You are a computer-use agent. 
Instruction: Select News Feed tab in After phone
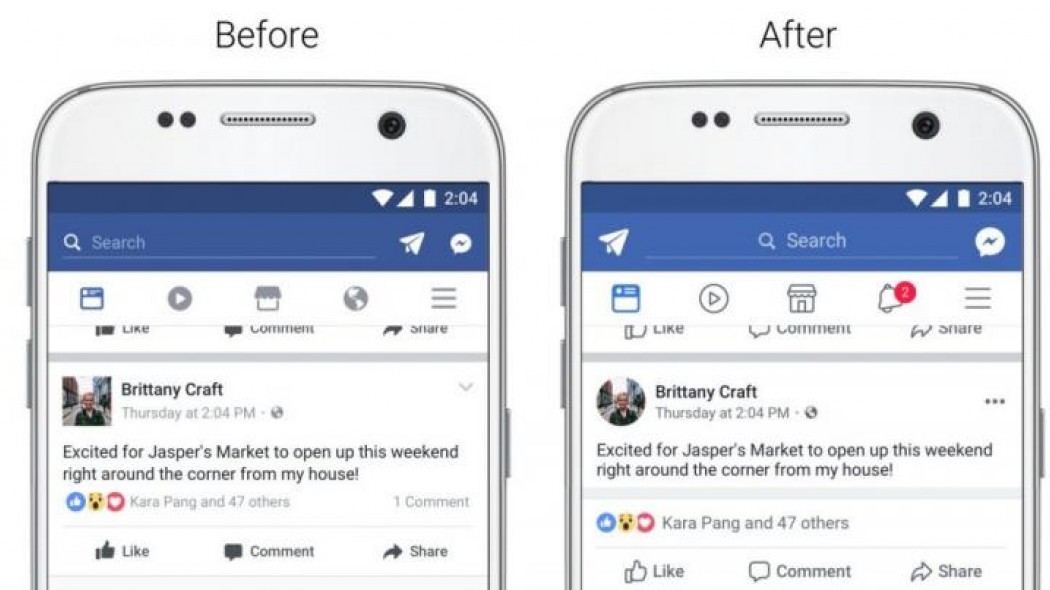click(x=625, y=298)
